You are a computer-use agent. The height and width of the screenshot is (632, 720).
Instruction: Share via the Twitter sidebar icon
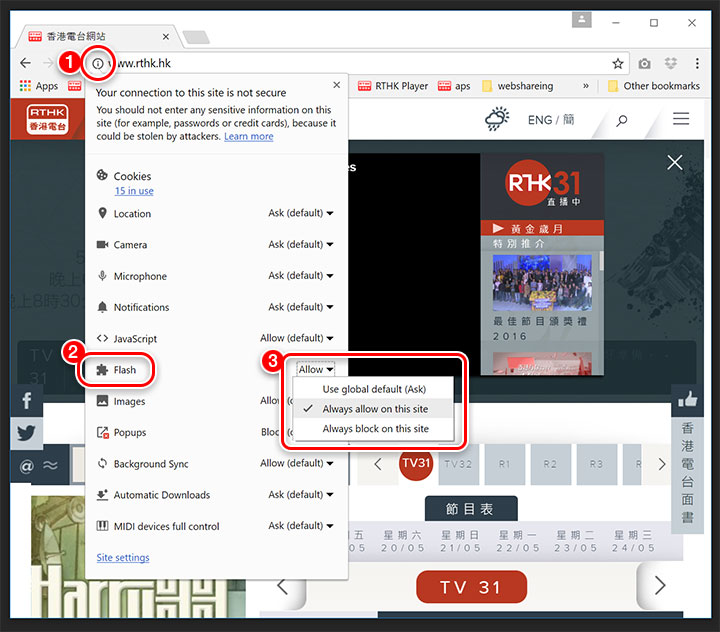click(x=26, y=433)
